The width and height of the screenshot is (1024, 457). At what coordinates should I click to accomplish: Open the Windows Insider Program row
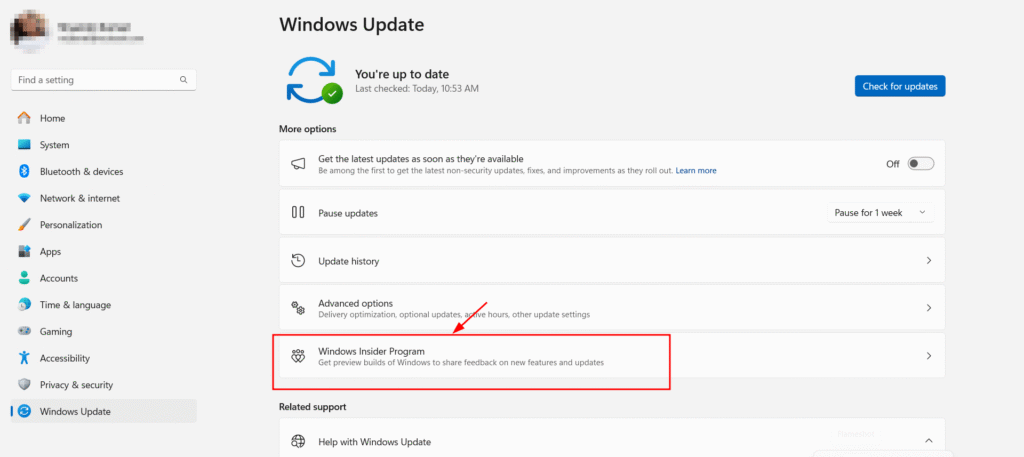point(612,356)
